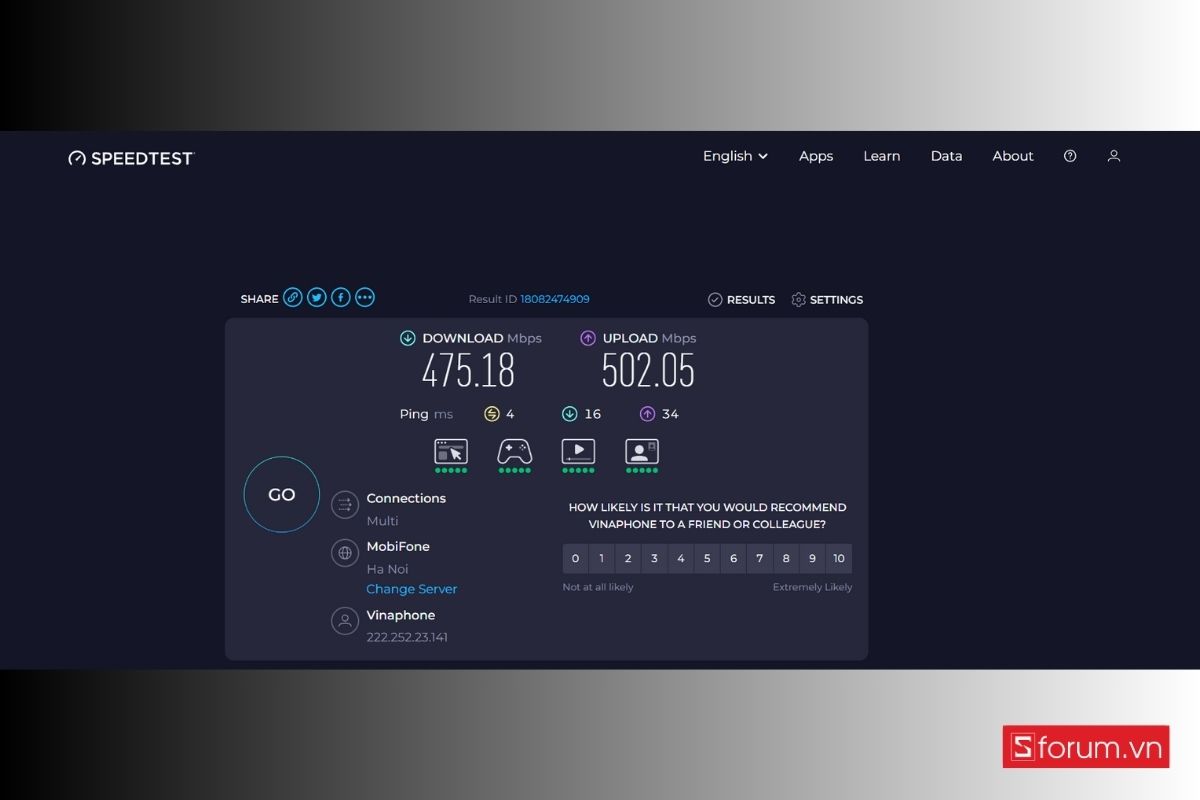Screen dimensions: 1200x800
Task: Click the idle ping icon showing 4
Action: [491, 414]
